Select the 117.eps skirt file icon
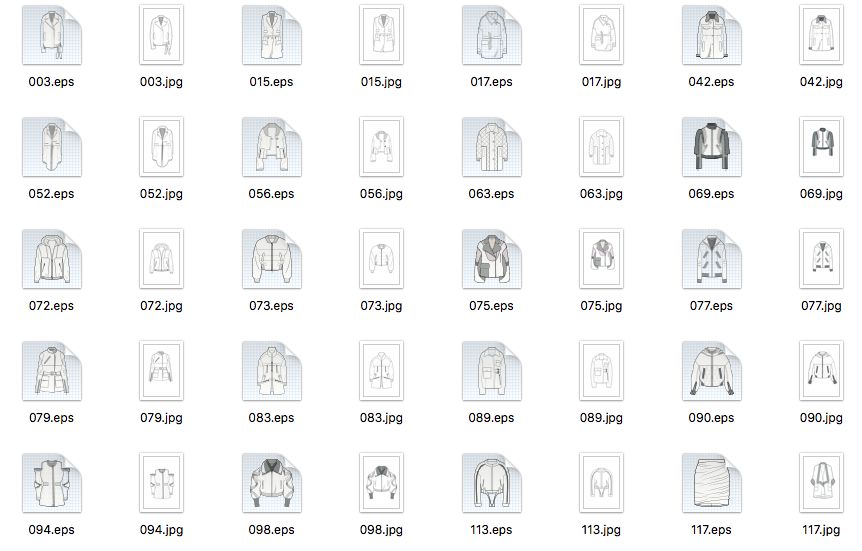 tap(711, 484)
